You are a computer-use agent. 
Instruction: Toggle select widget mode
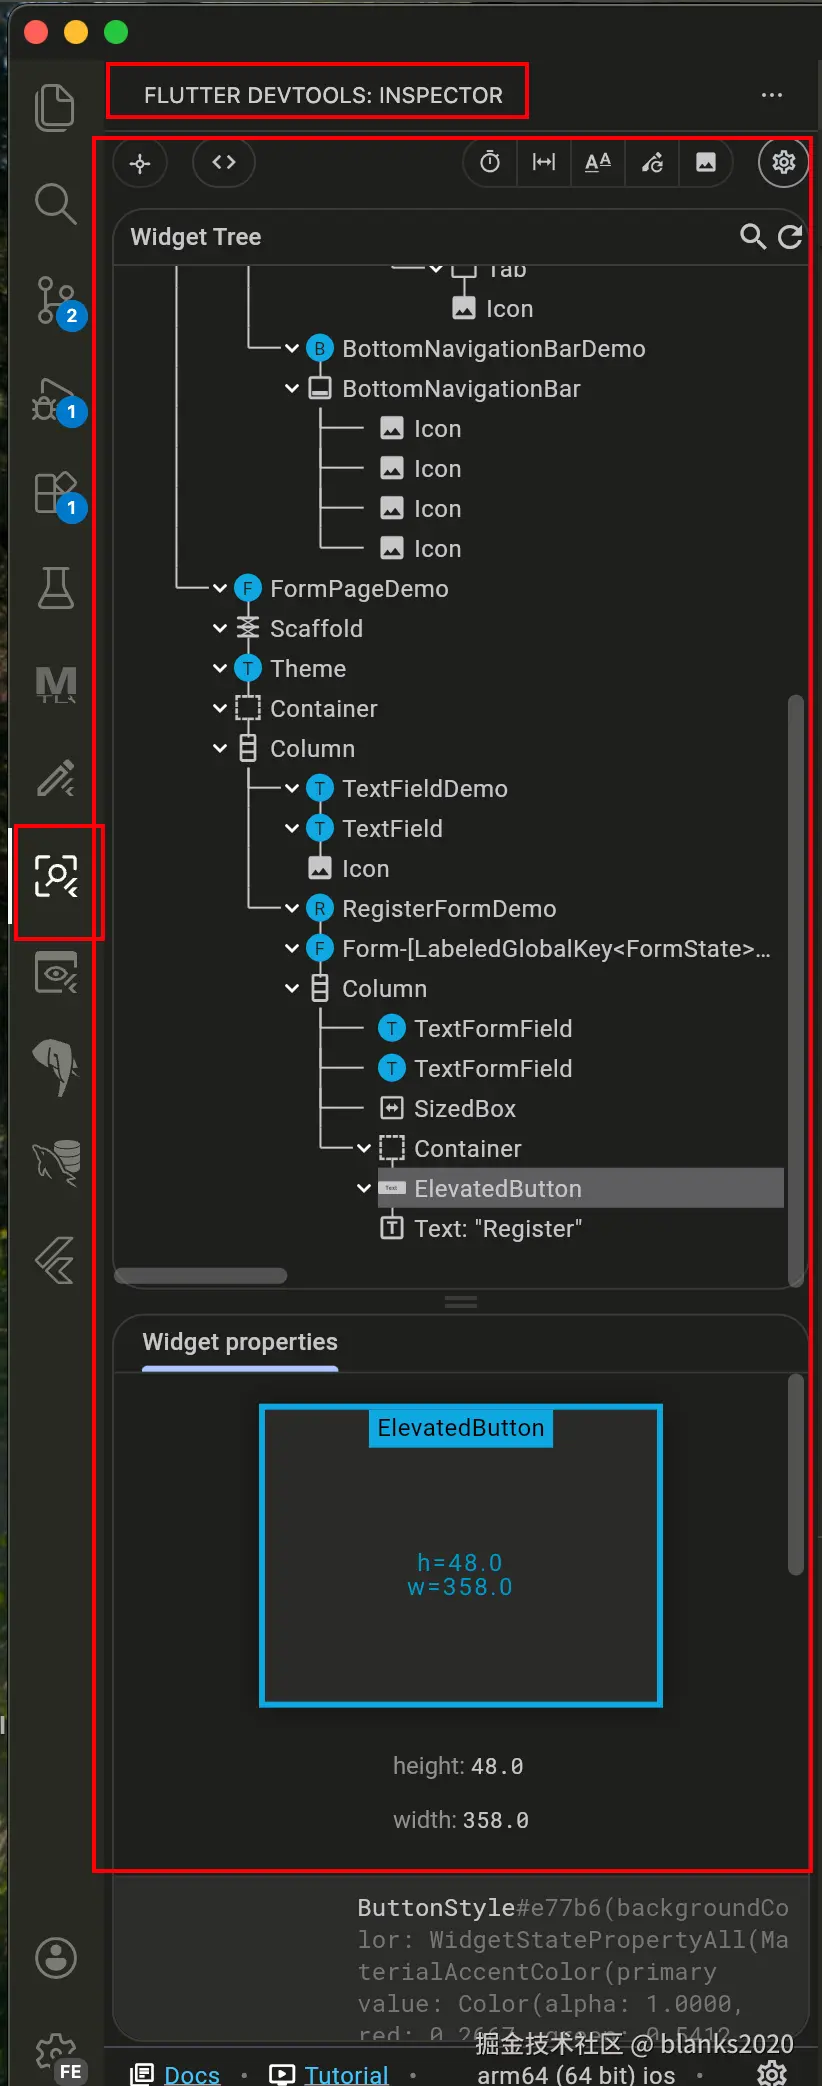tap(140, 163)
